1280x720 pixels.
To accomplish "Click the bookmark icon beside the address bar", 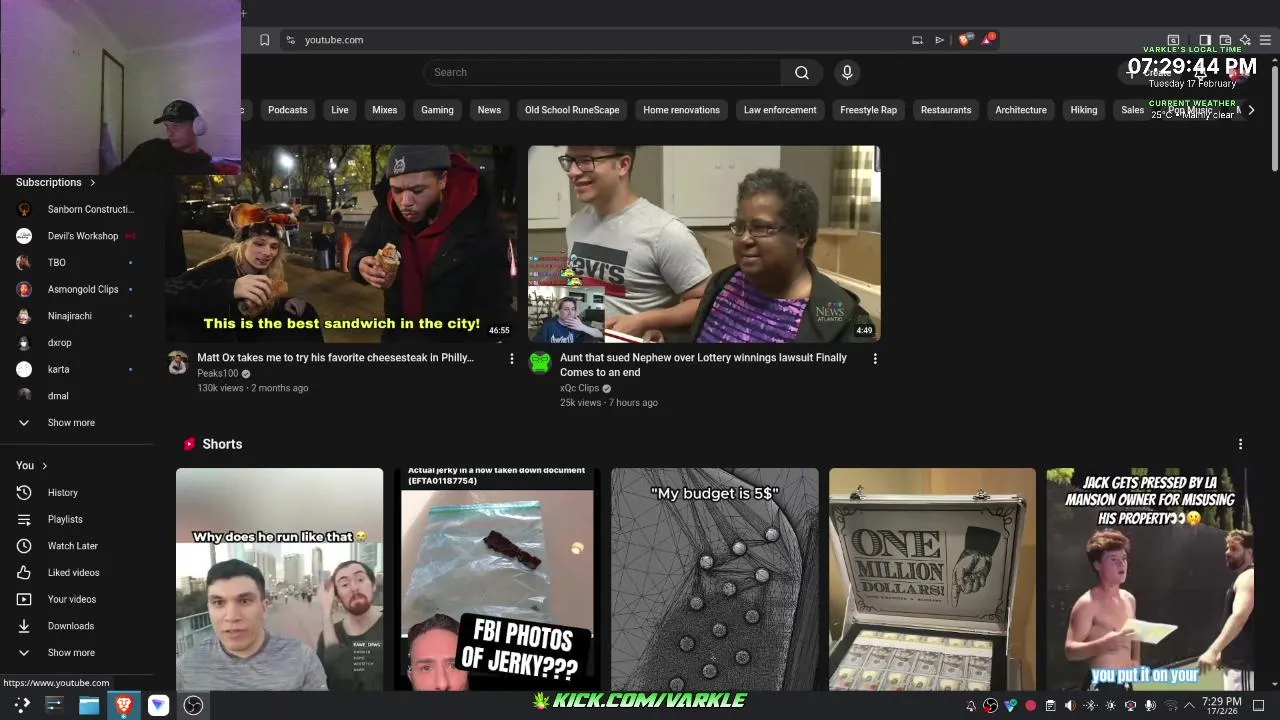I will pos(264,40).
